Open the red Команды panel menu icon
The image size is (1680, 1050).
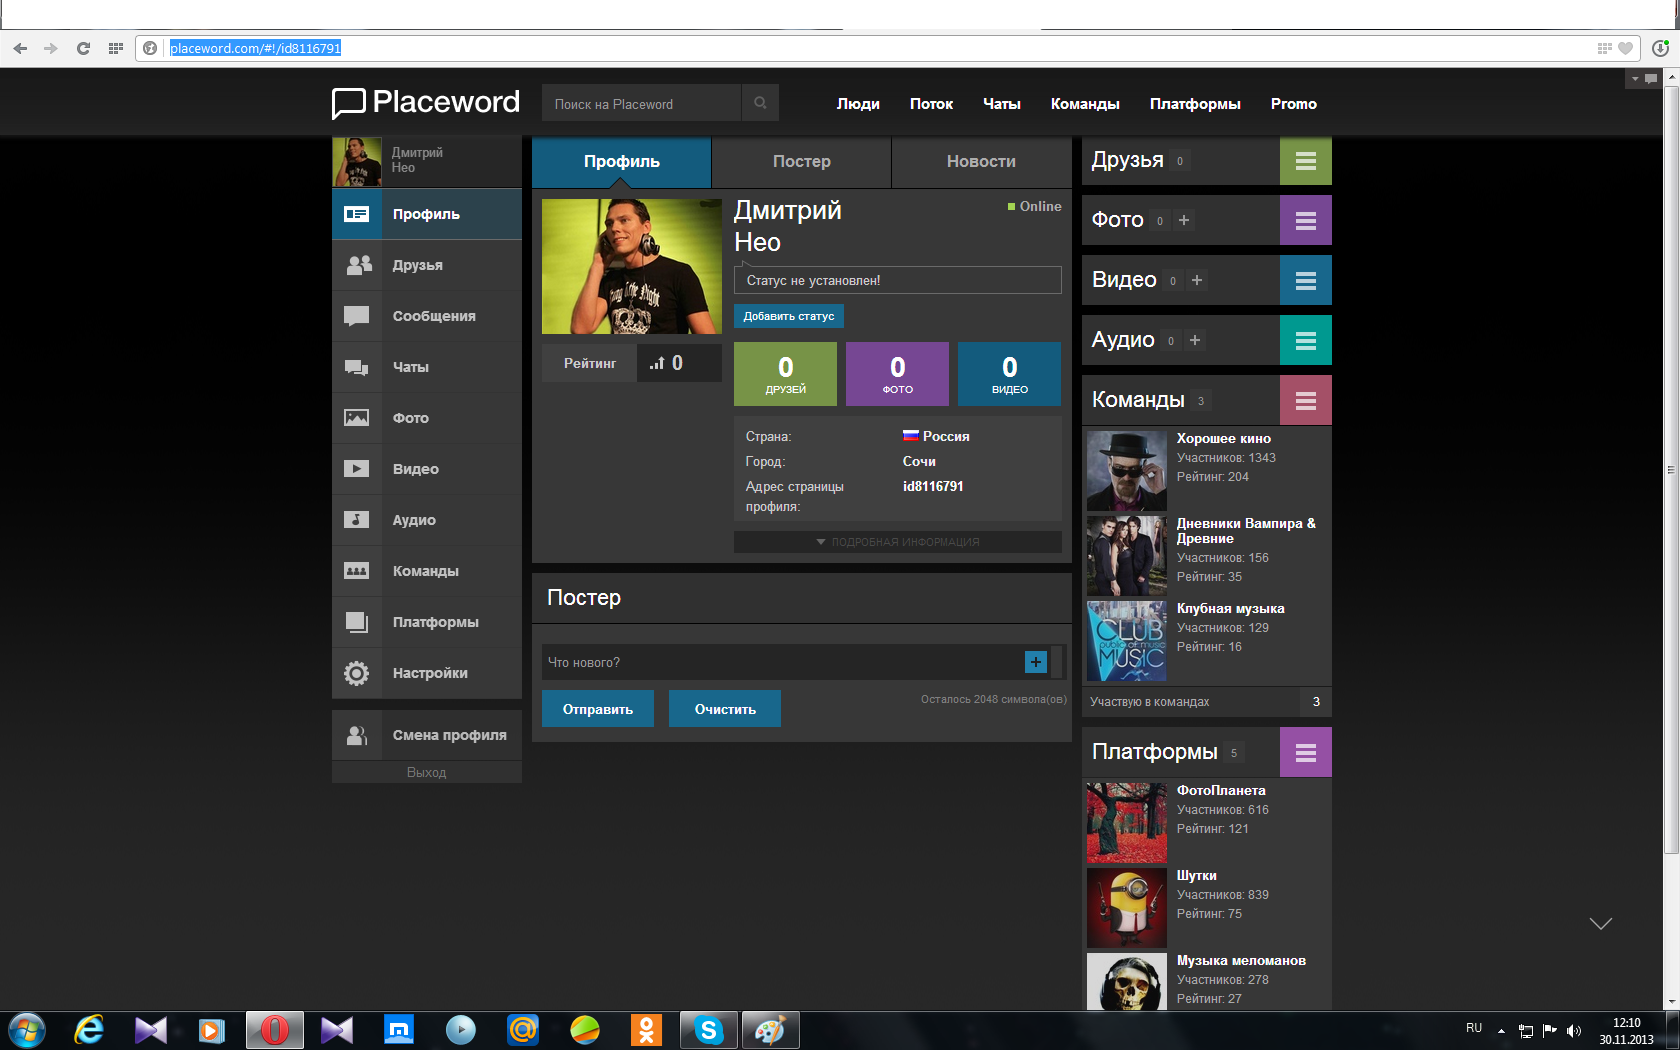[x=1306, y=401]
